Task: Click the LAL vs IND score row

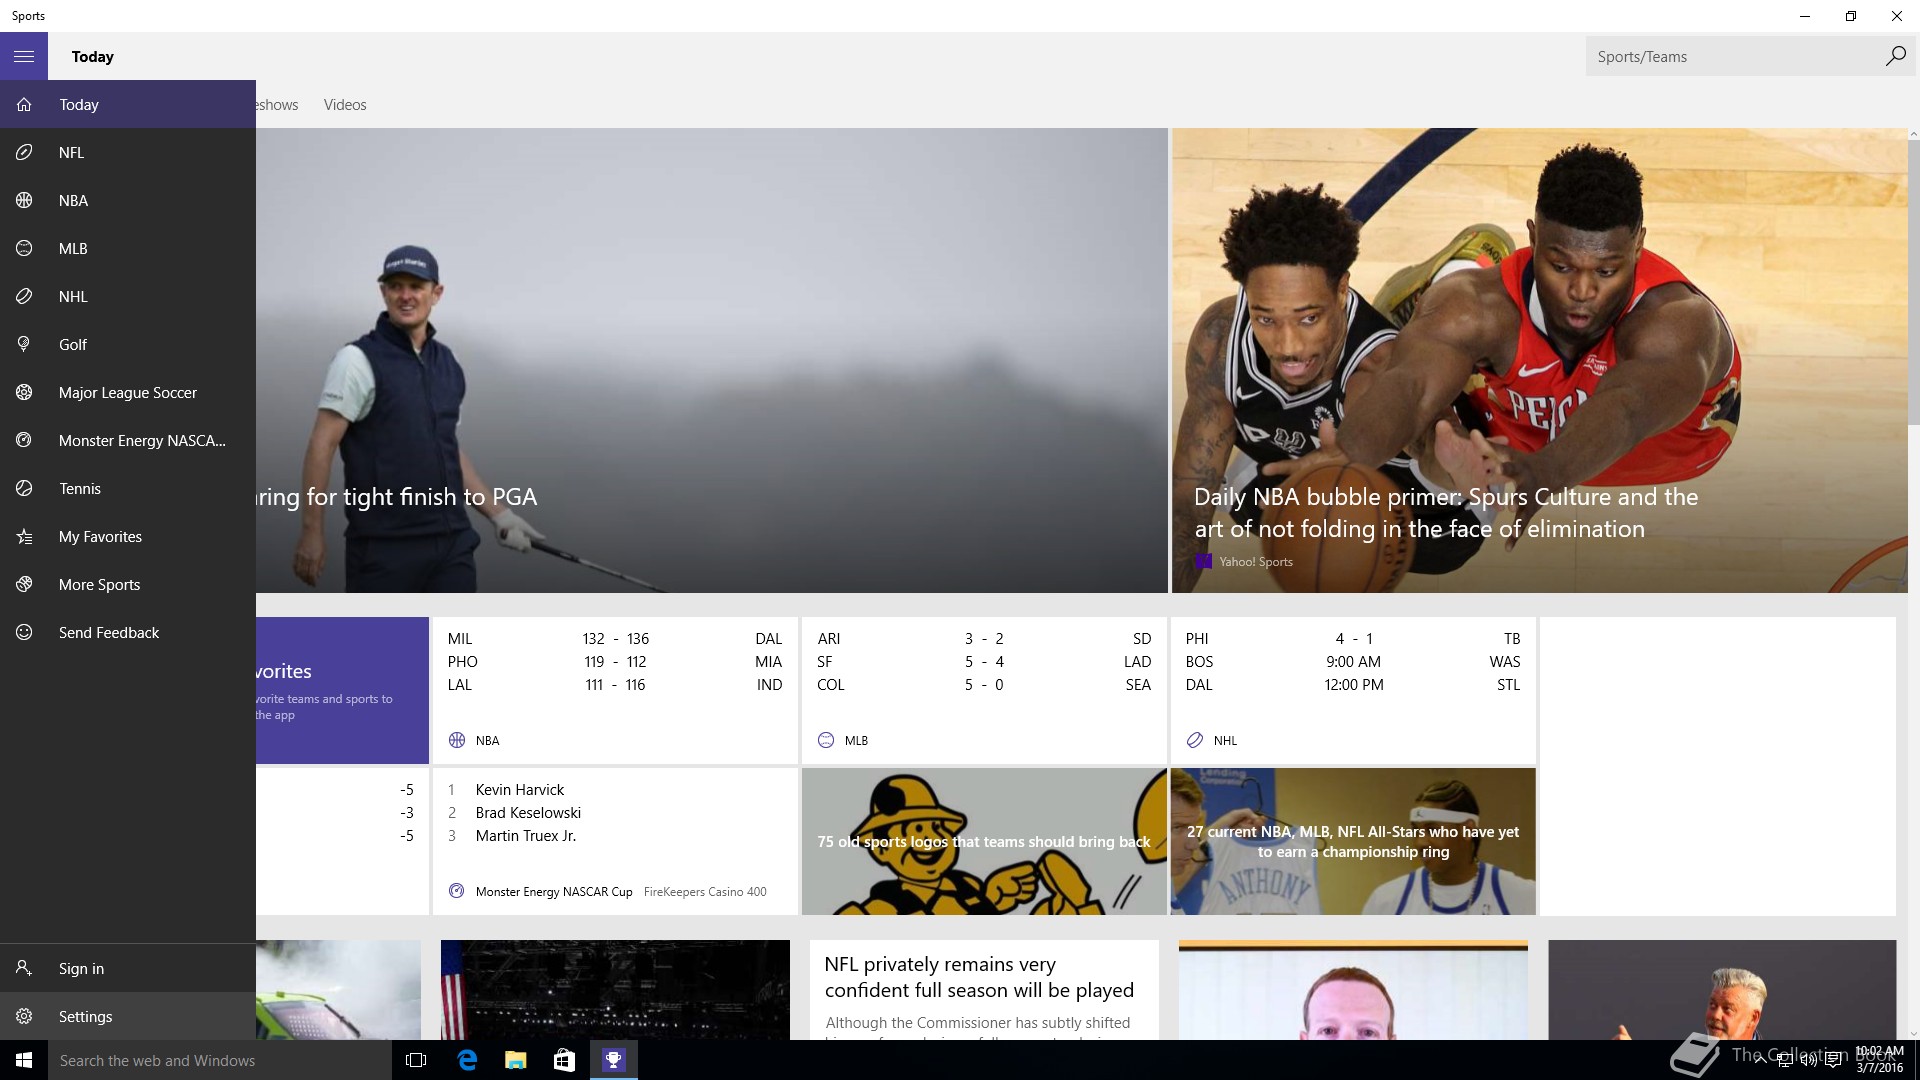Action: 615,685
